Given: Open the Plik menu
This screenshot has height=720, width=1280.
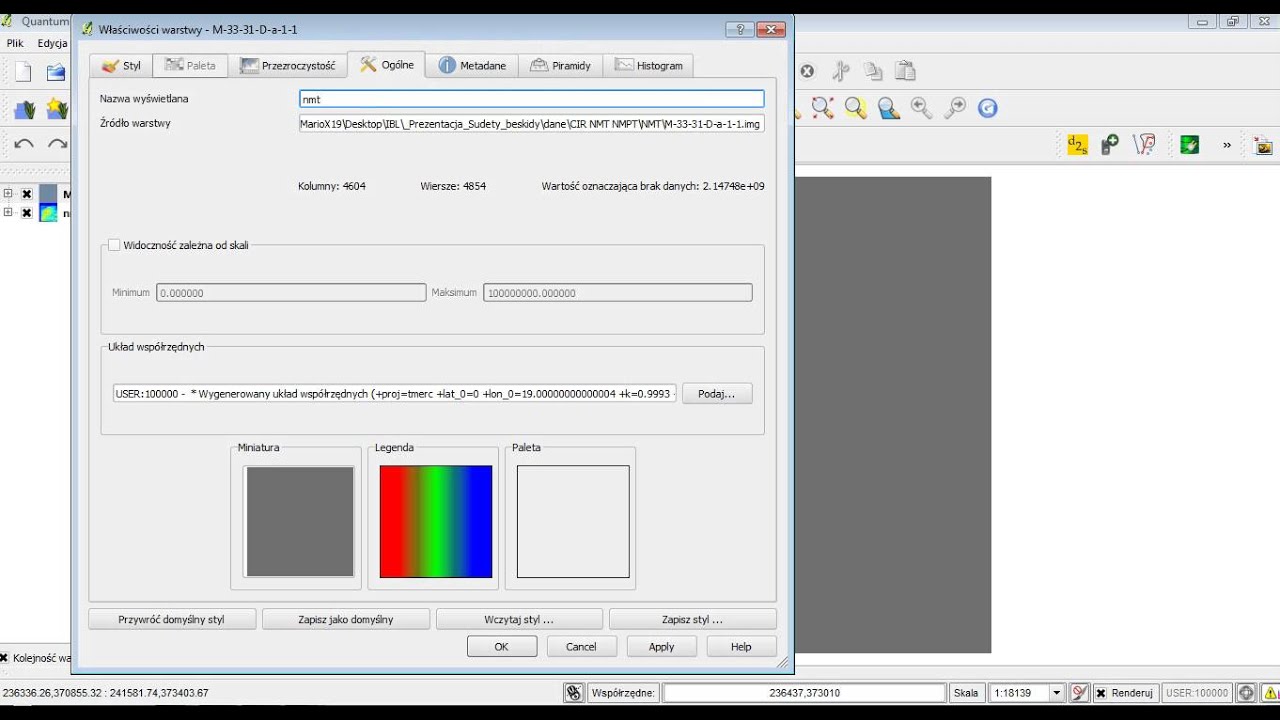Looking at the screenshot, I should [x=15, y=43].
